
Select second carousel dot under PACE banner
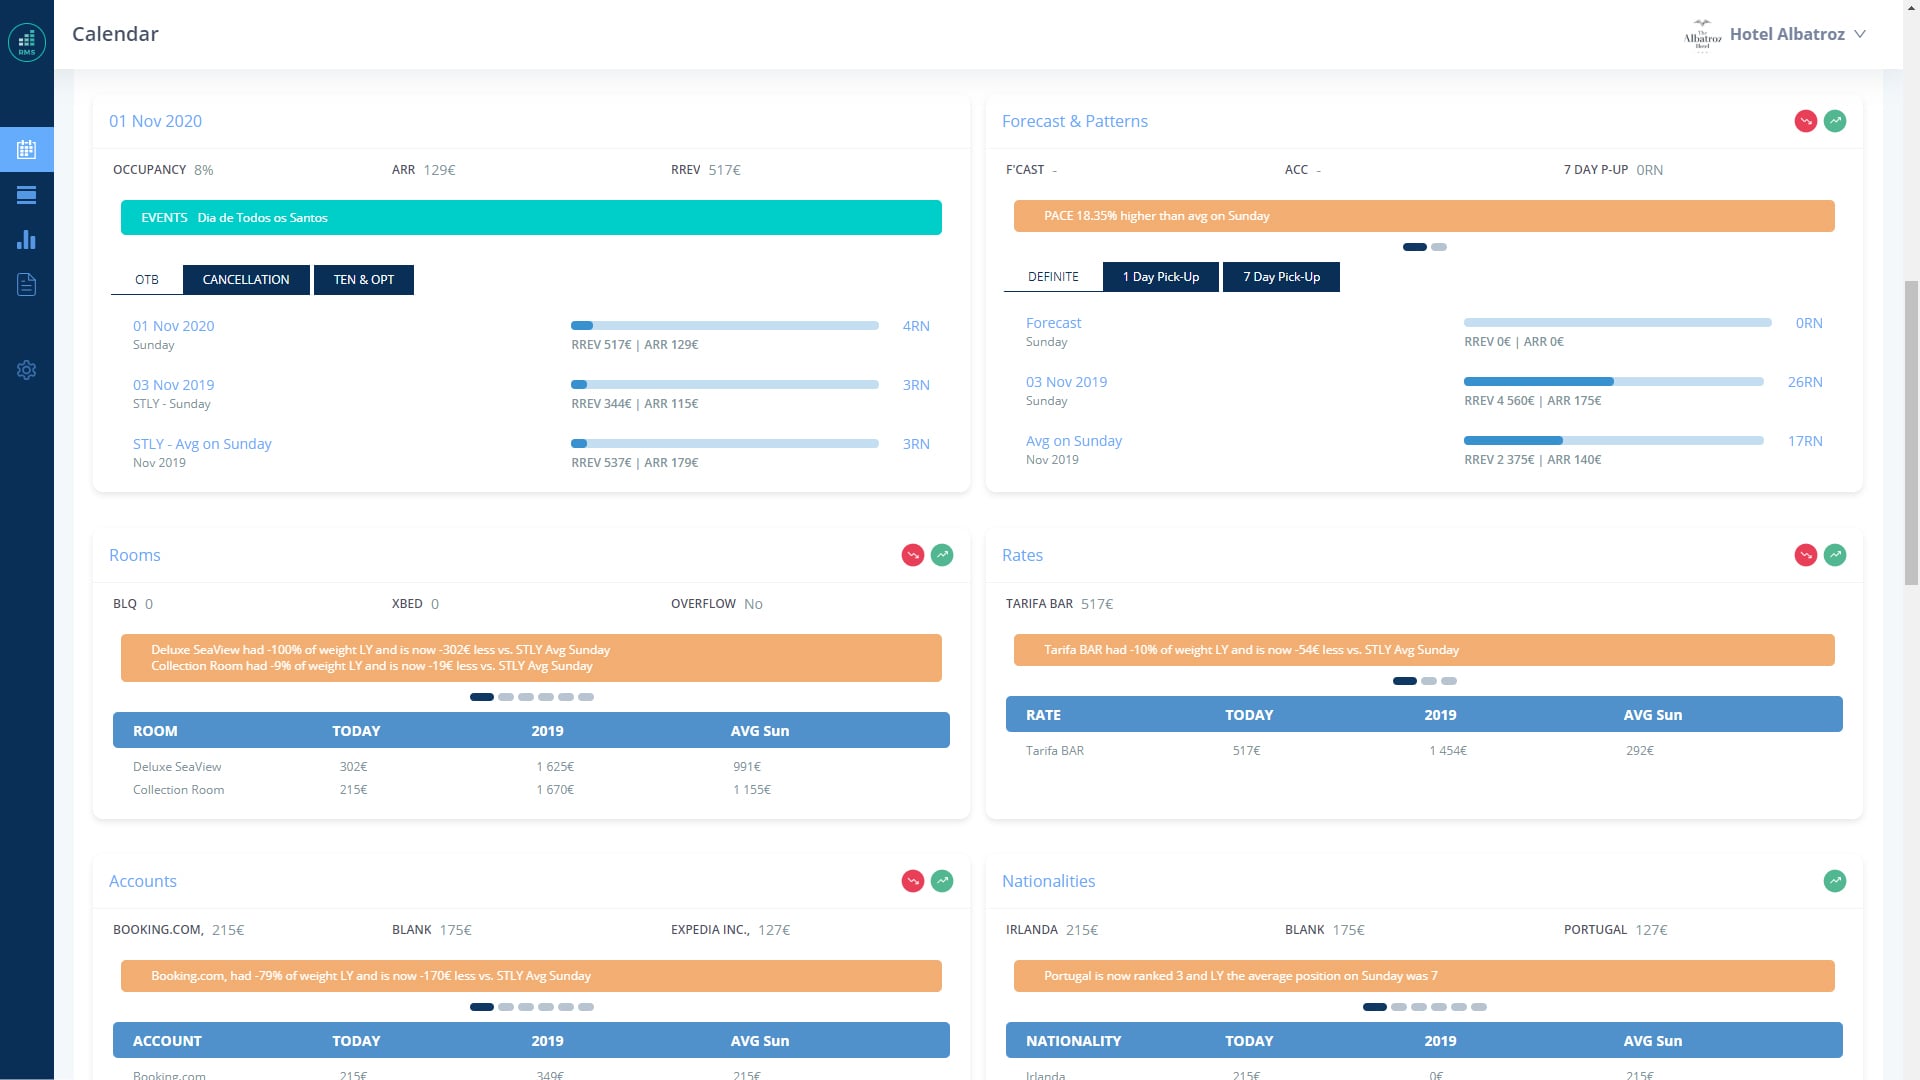point(1438,247)
